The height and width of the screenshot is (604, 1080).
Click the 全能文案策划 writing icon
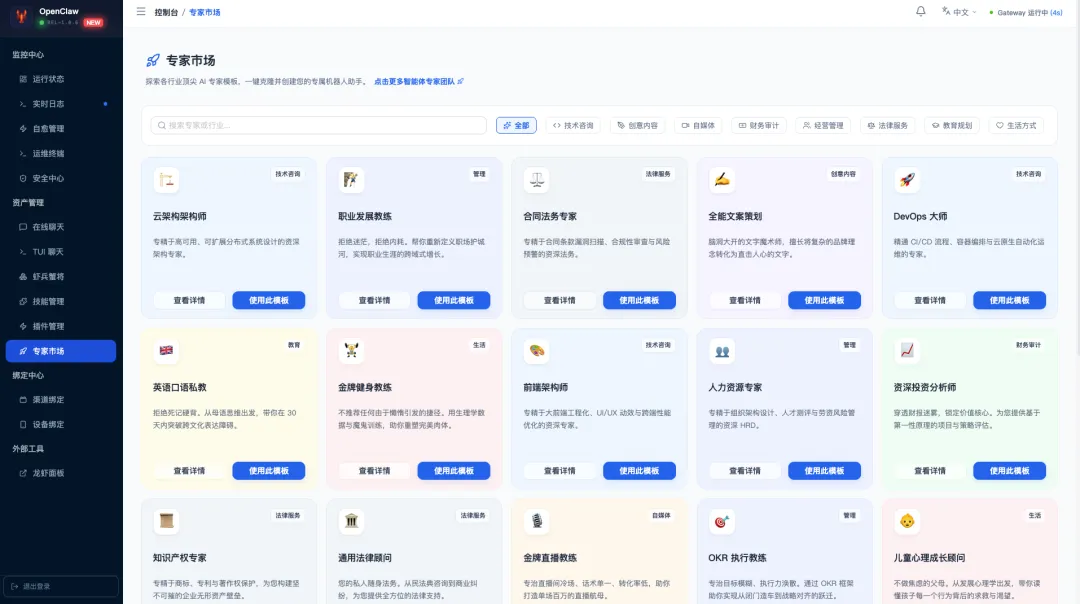tap(722, 180)
